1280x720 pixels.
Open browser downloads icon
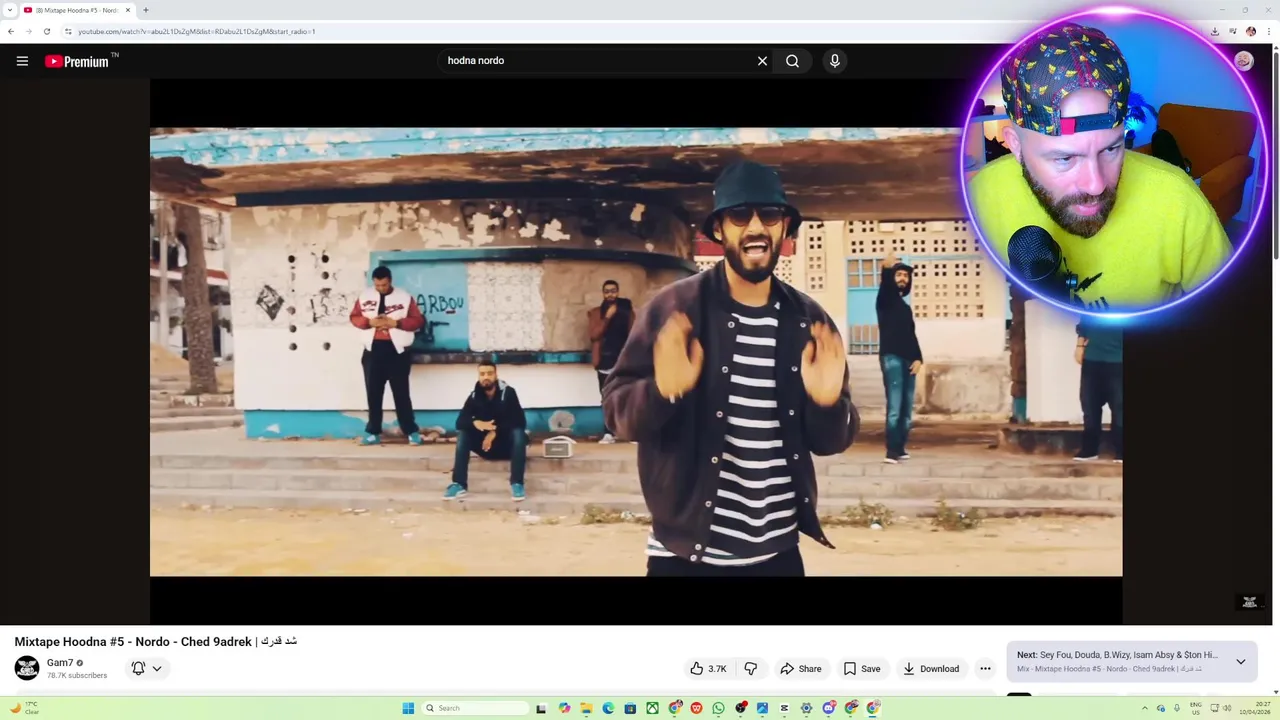coord(1214,31)
